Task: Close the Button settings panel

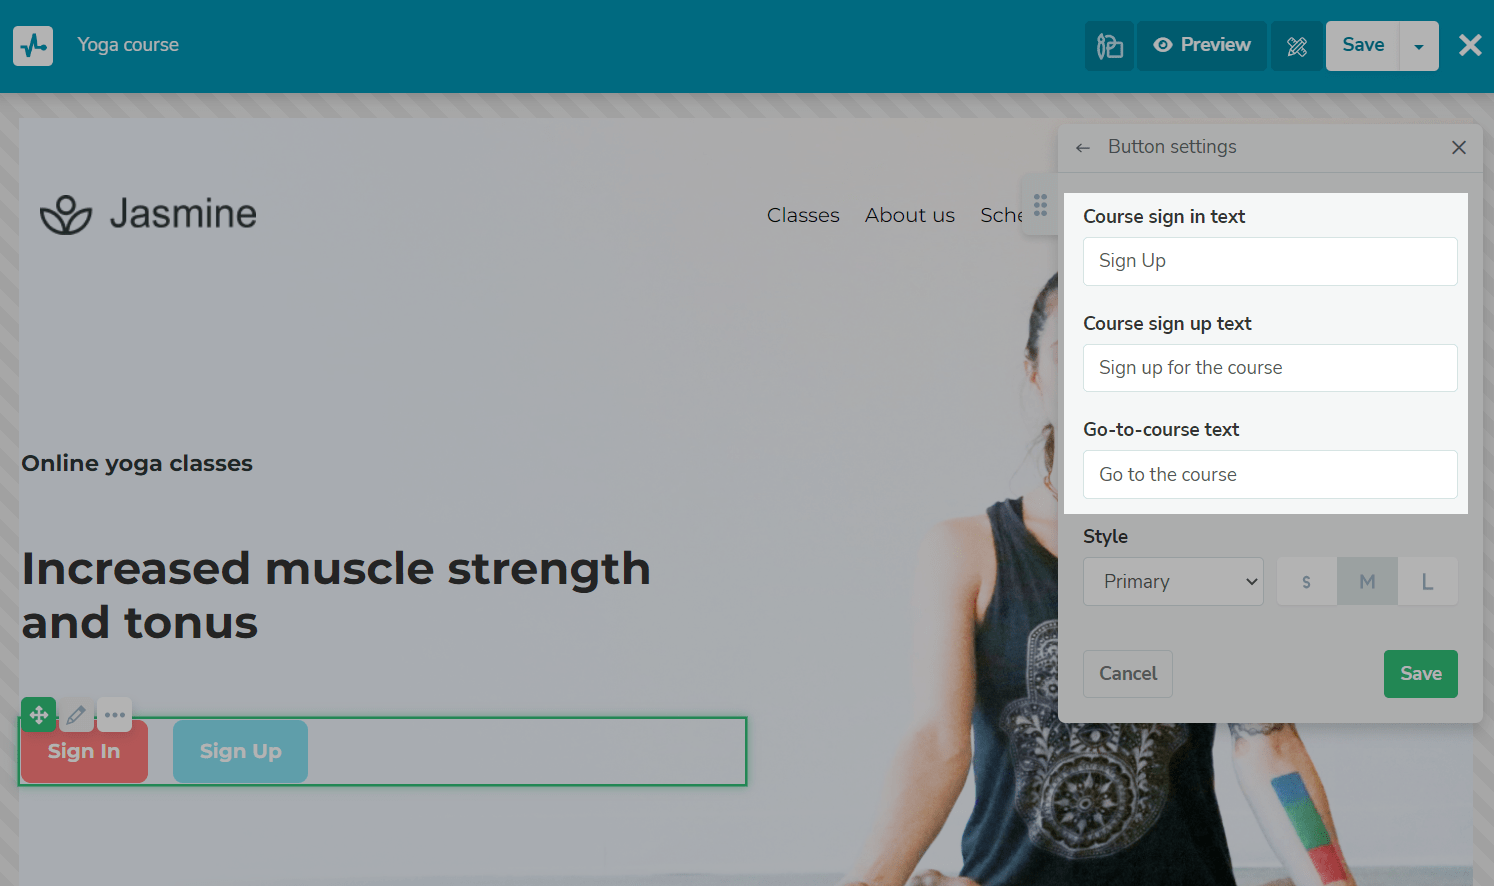Action: click(x=1458, y=148)
